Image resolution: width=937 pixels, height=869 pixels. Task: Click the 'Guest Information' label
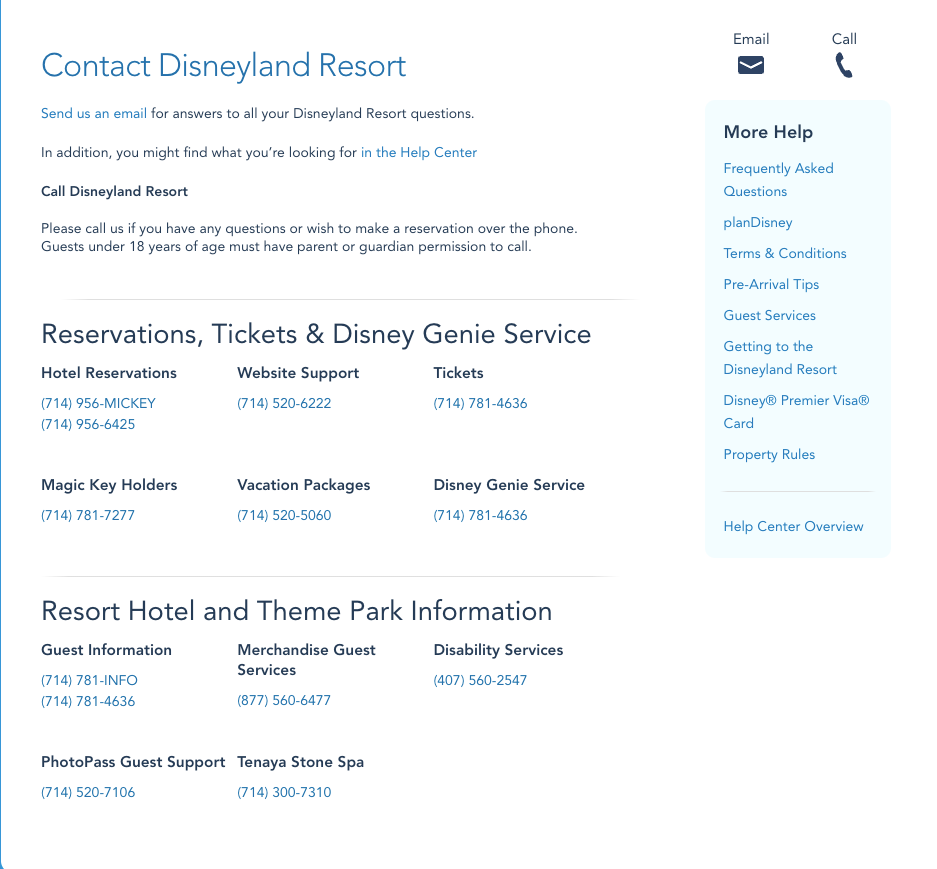pyautogui.click(x=106, y=650)
